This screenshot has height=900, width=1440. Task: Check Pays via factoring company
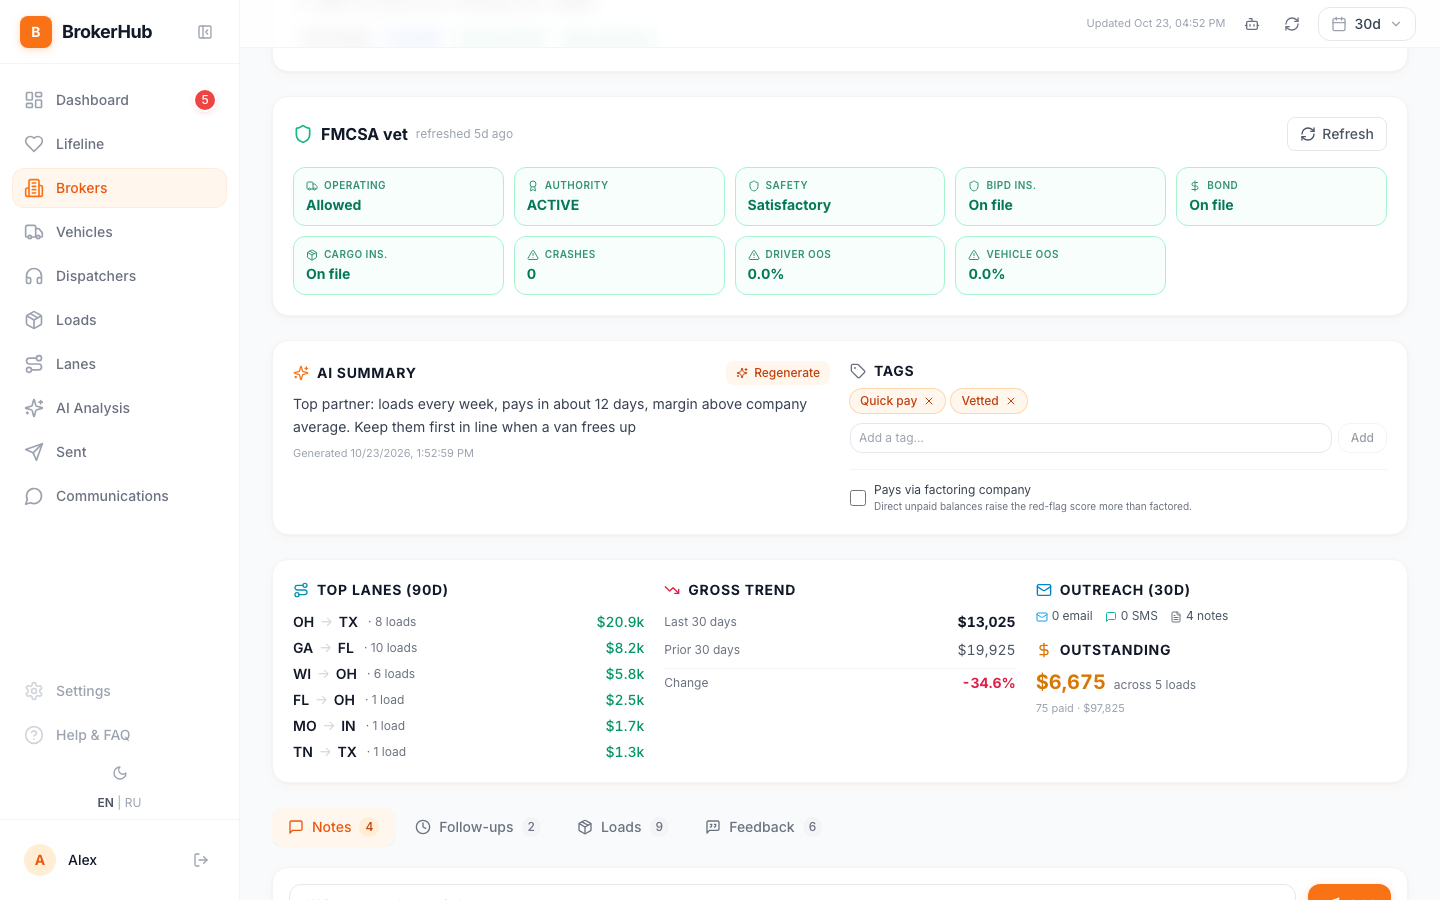[x=858, y=498]
